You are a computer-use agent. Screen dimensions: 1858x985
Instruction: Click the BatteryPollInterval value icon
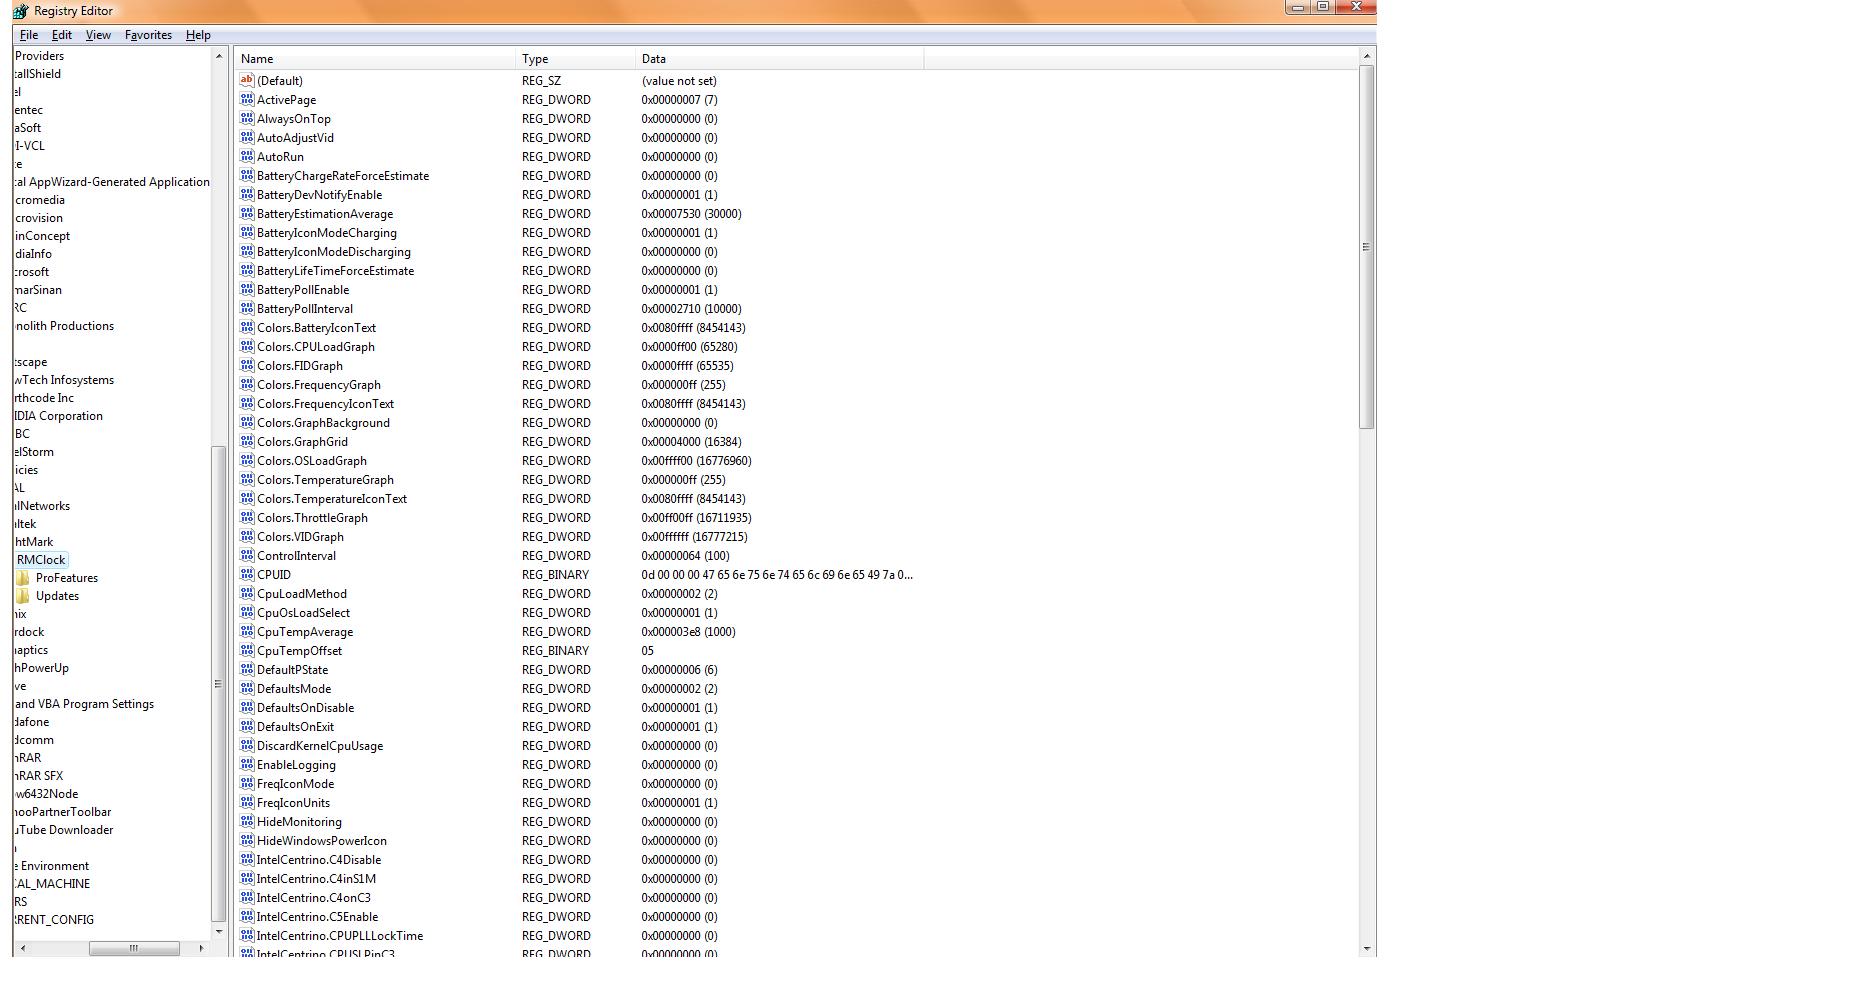click(x=247, y=308)
